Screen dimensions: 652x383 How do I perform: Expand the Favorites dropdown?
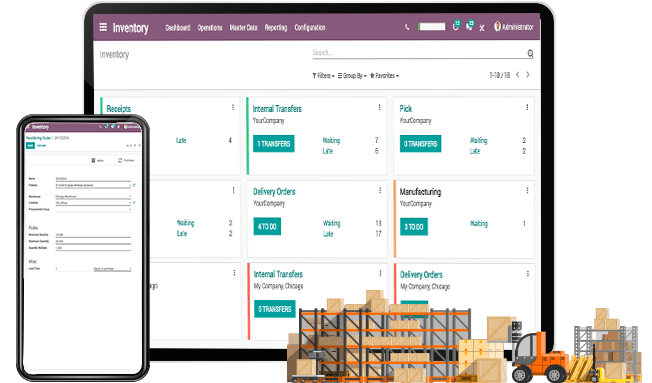[x=384, y=76]
